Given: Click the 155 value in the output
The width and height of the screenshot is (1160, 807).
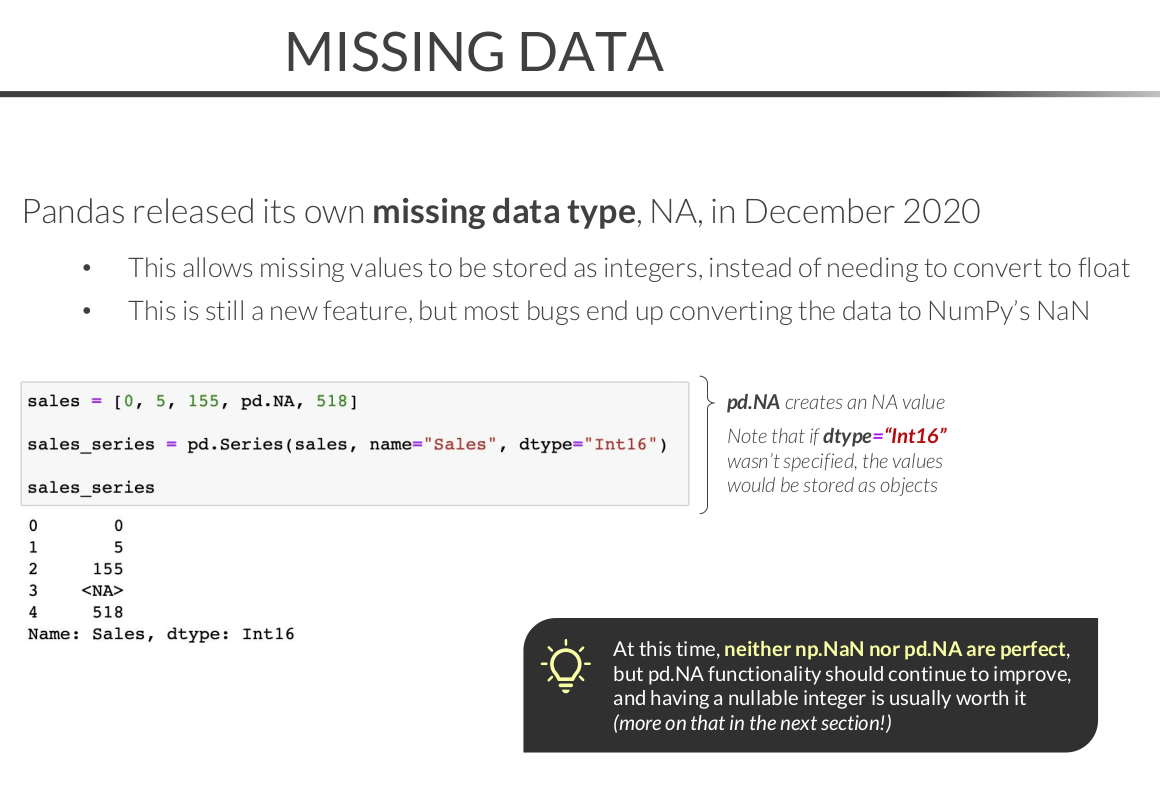Looking at the screenshot, I should click(x=107, y=568).
